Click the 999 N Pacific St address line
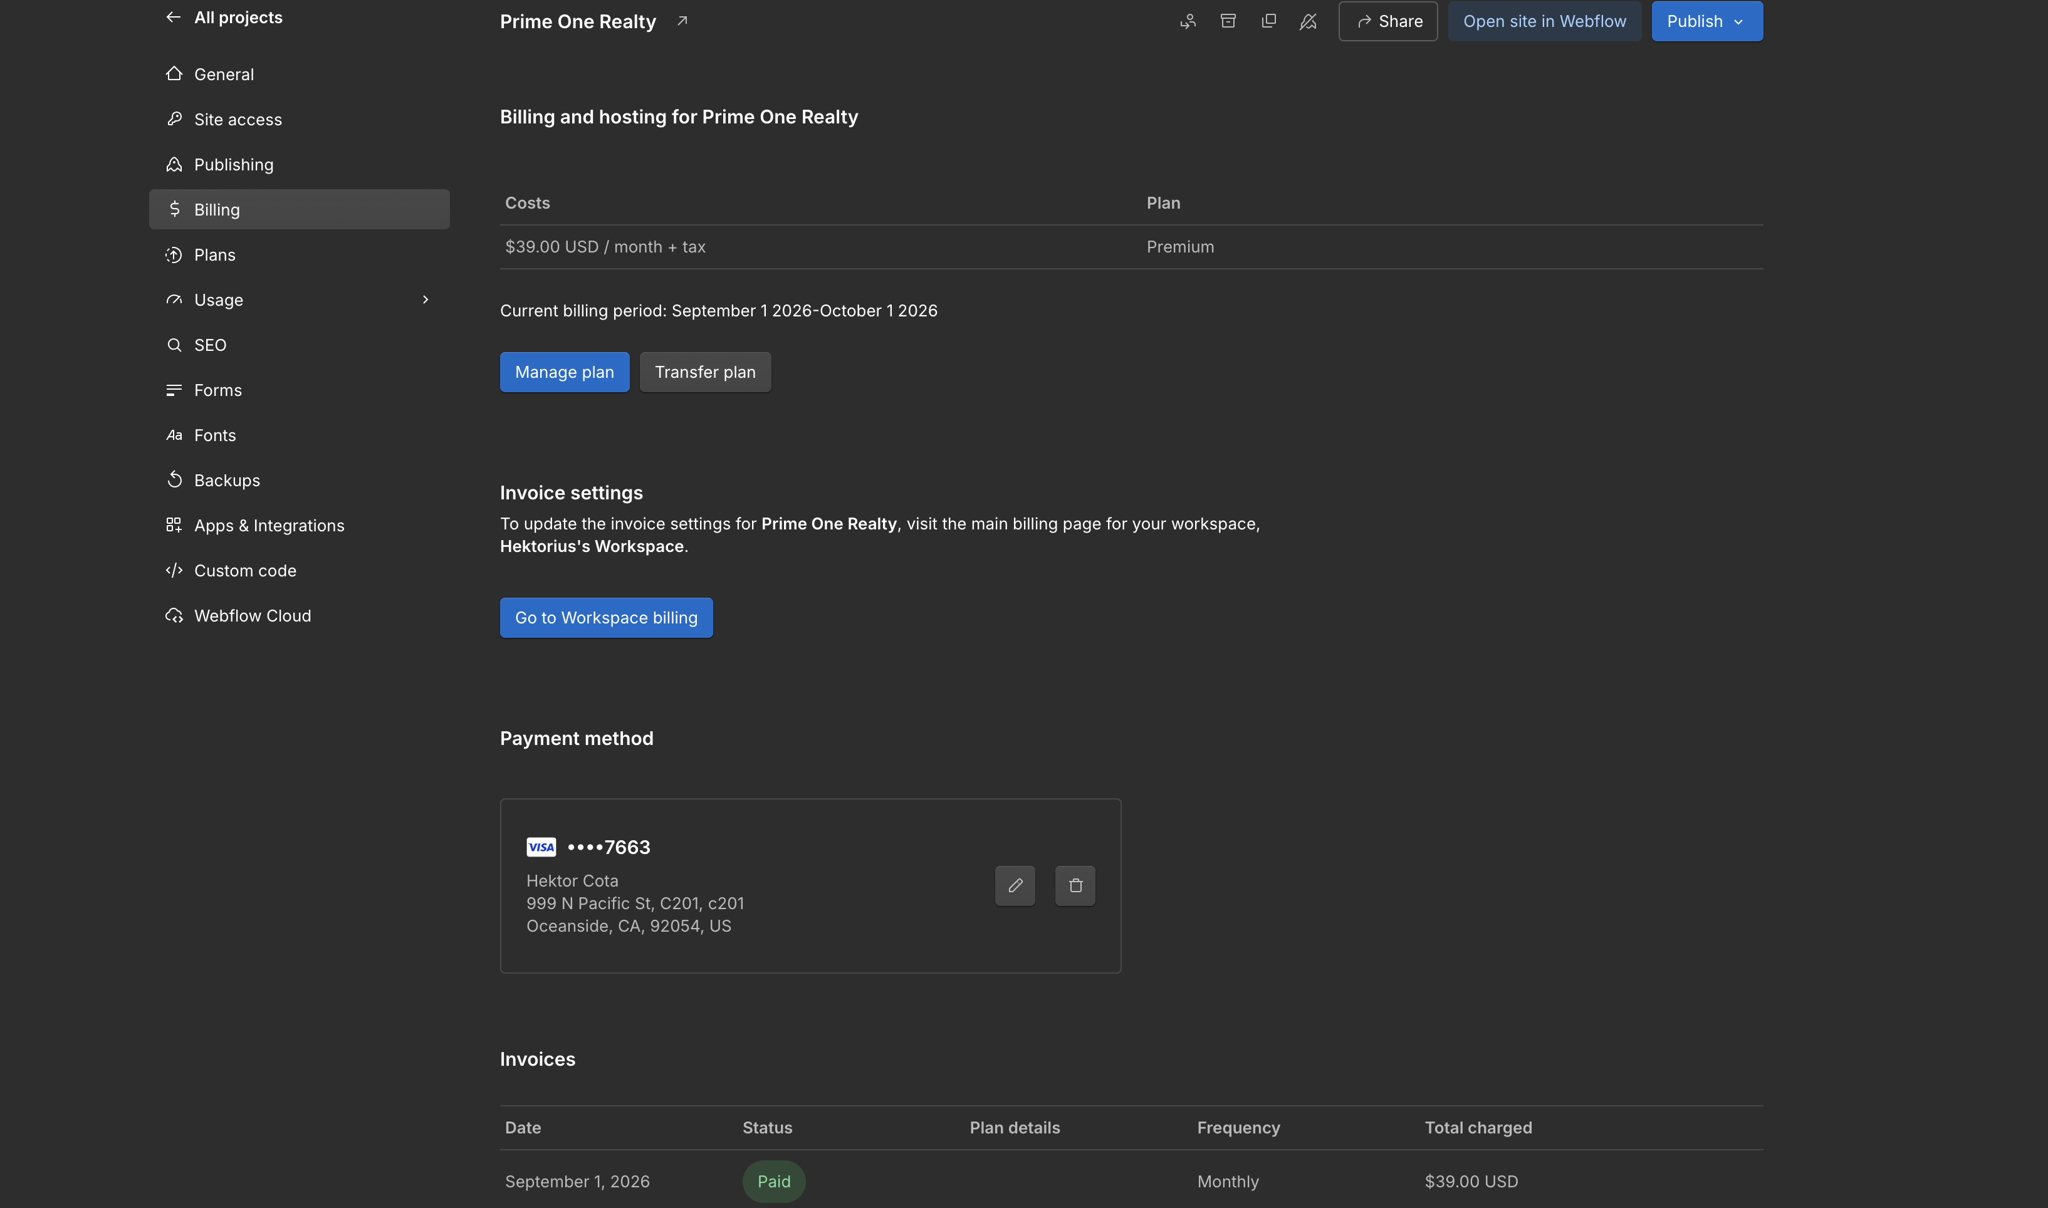Screen dimensions: 2048x1208 [635, 903]
